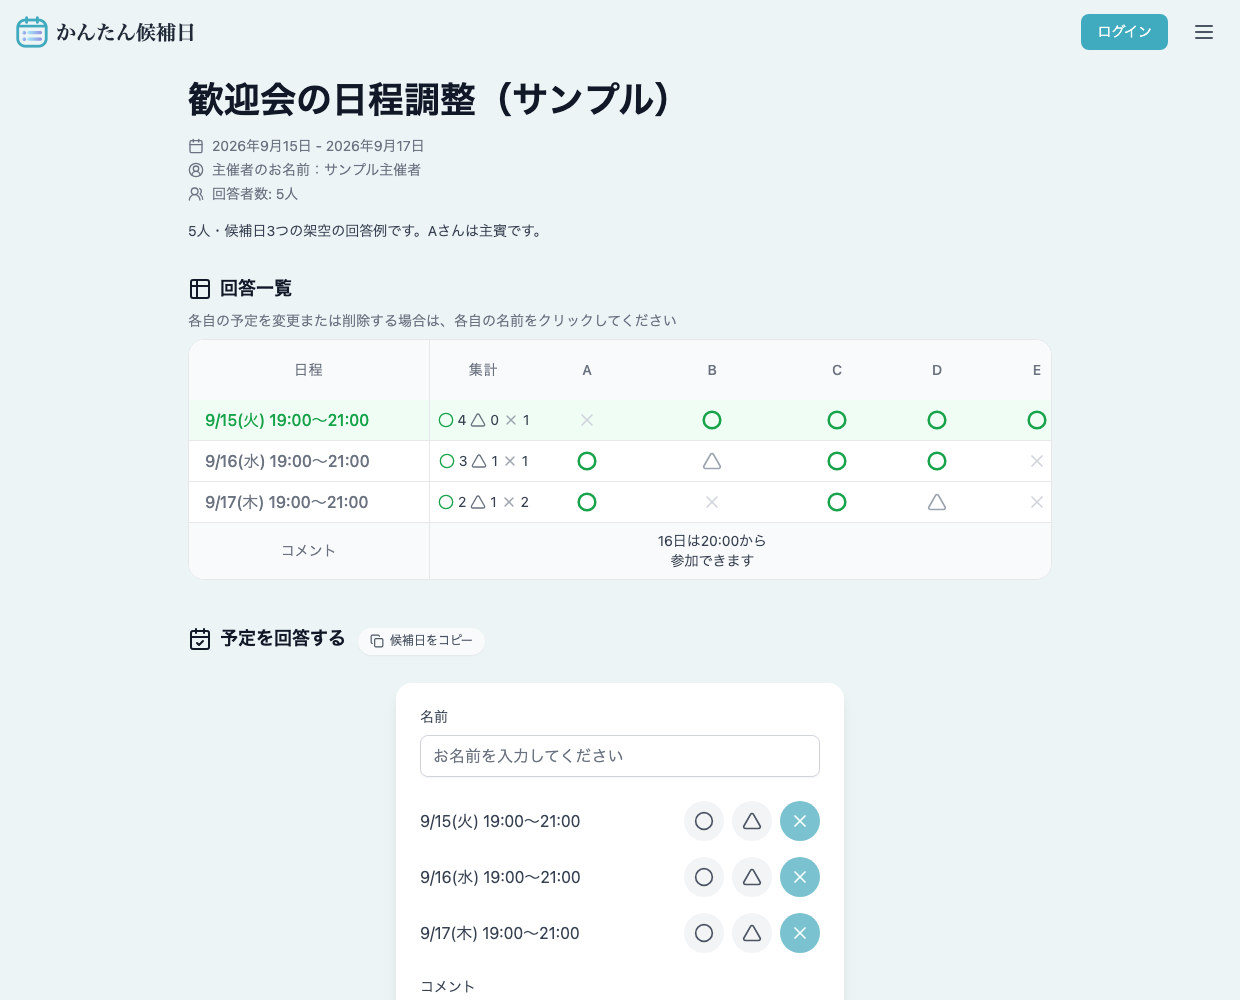Click respondent name A in table header
The image size is (1240, 1000).
click(587, 370)
